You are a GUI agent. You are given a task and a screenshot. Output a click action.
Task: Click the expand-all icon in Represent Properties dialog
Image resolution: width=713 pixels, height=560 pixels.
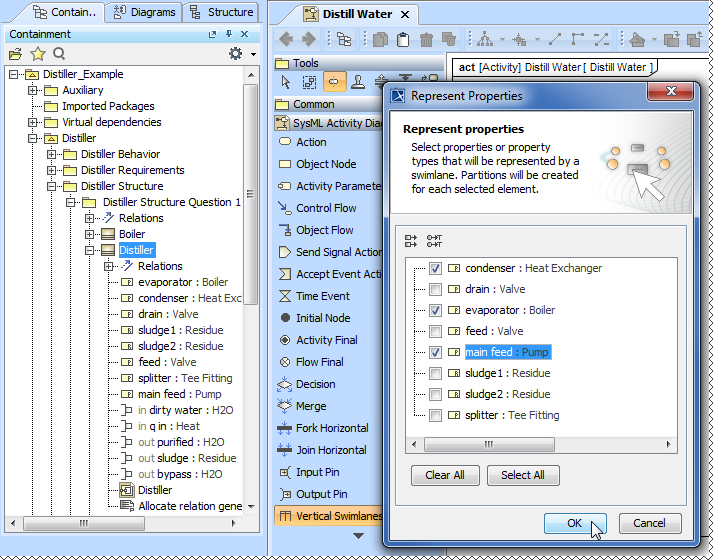click(411, 241)
